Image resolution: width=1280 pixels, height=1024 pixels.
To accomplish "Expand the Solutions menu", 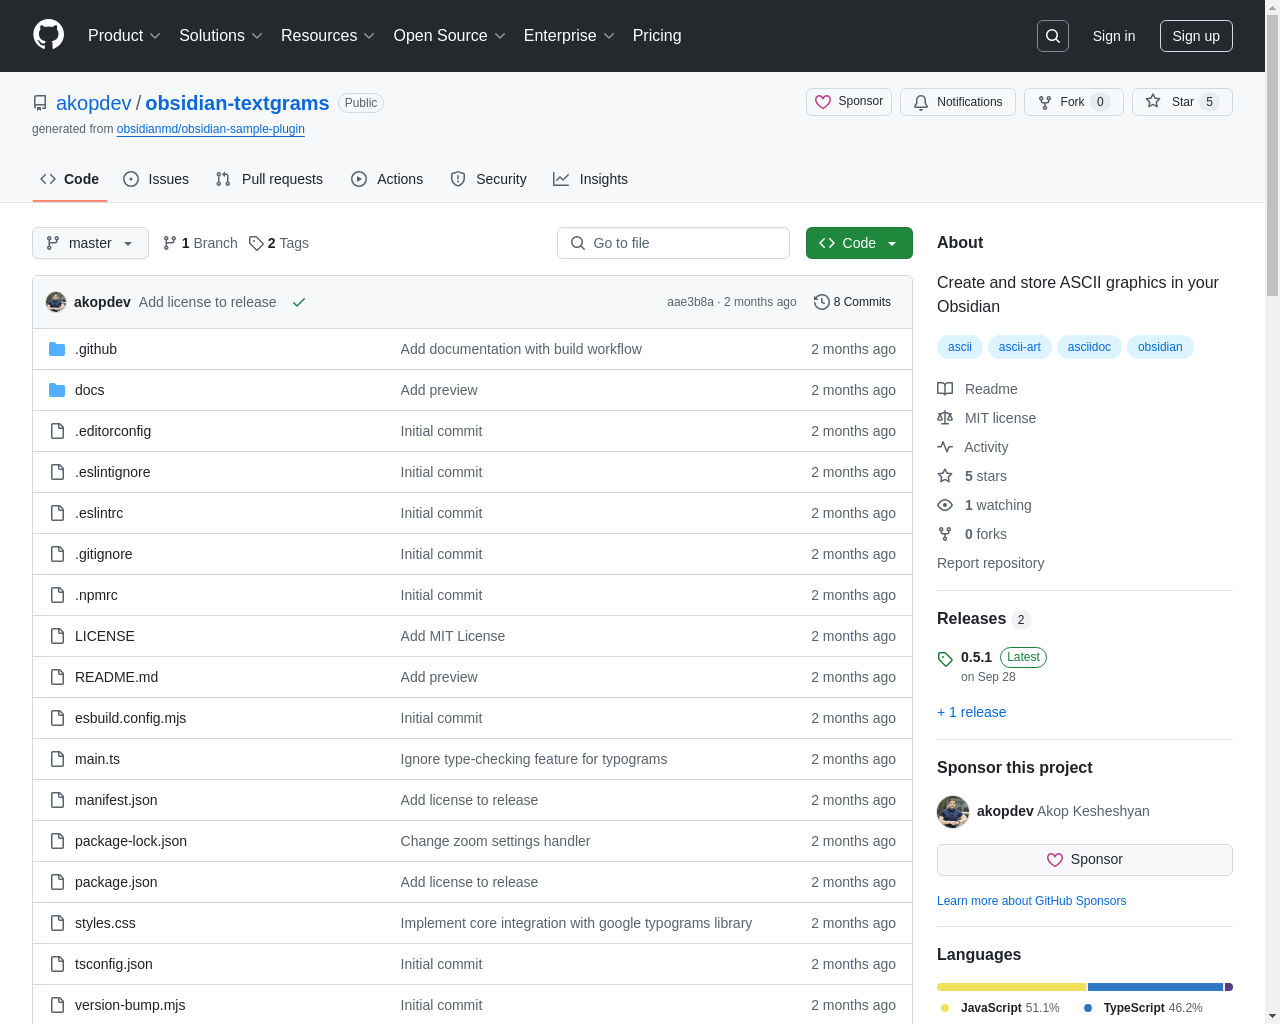I will (221, 36).
